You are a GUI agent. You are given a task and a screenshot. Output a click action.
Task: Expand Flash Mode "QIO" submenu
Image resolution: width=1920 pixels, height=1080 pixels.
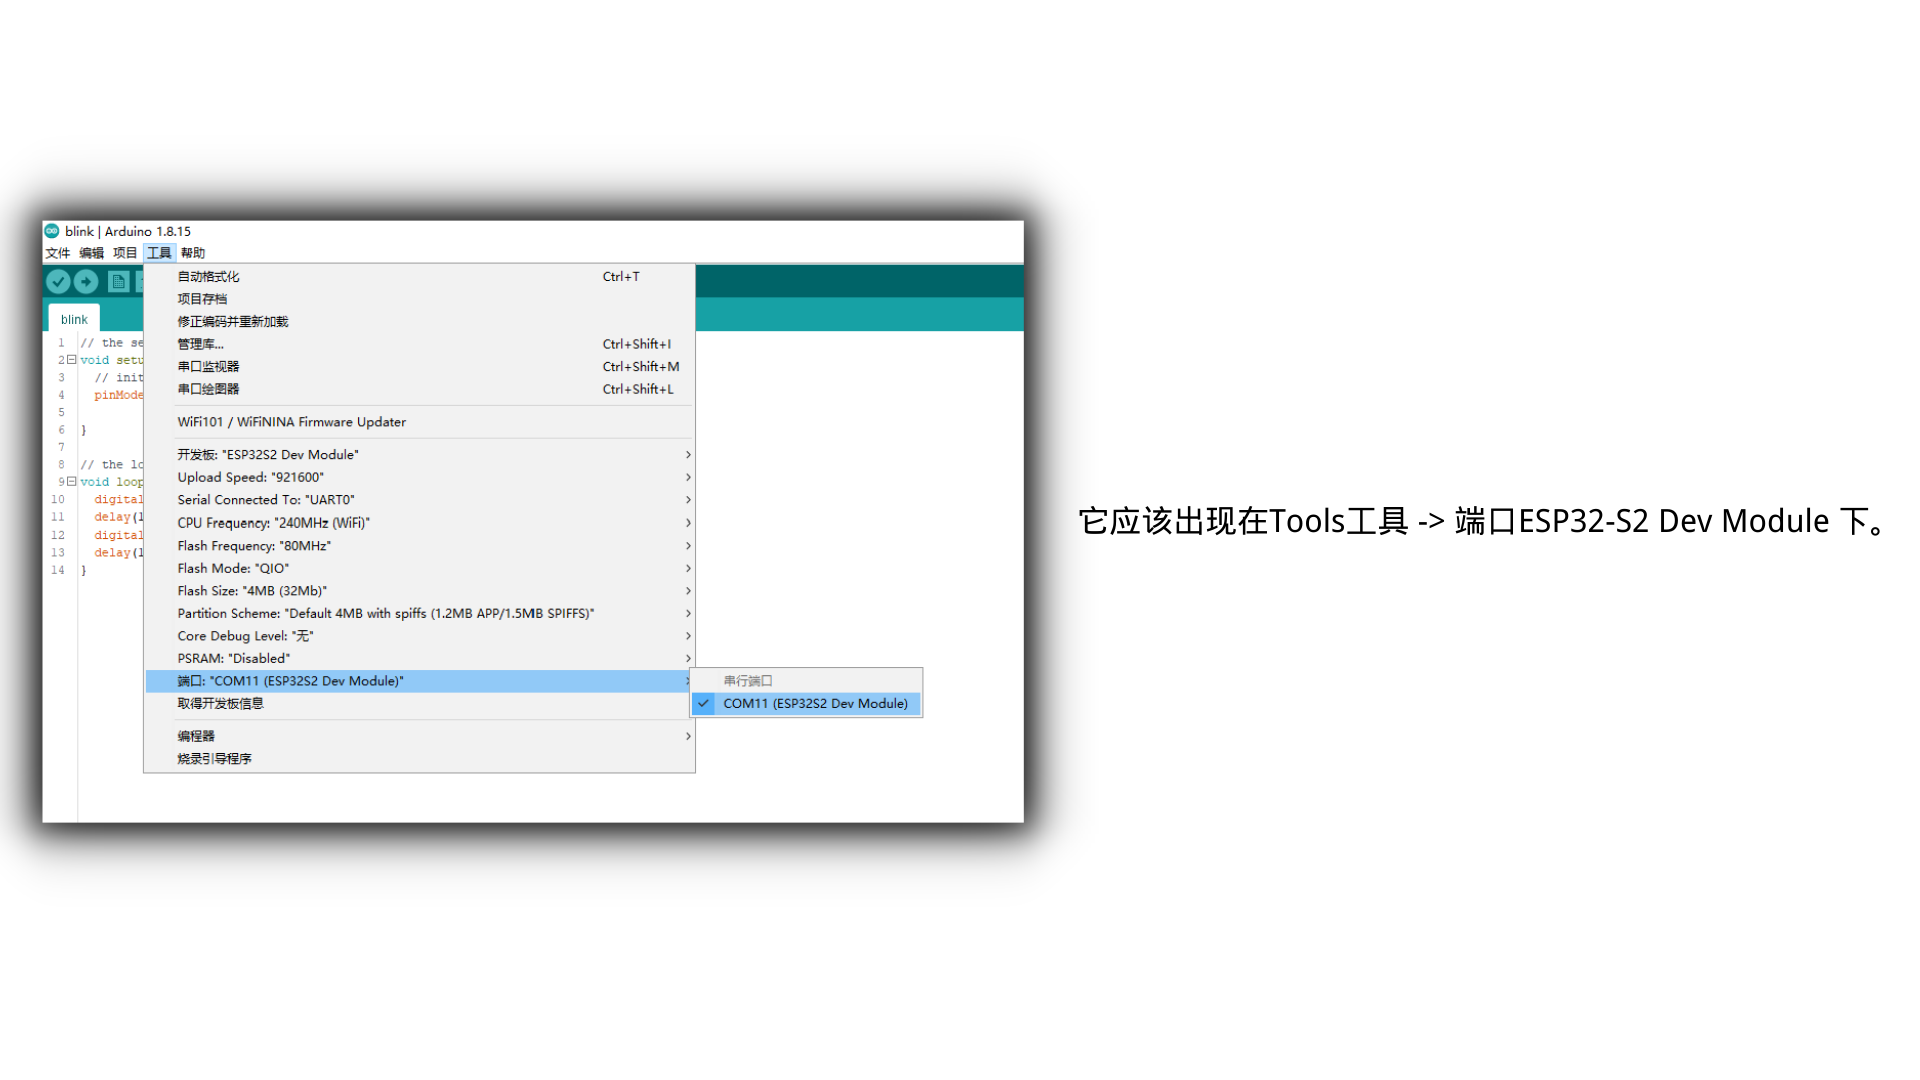click(419, 568)
